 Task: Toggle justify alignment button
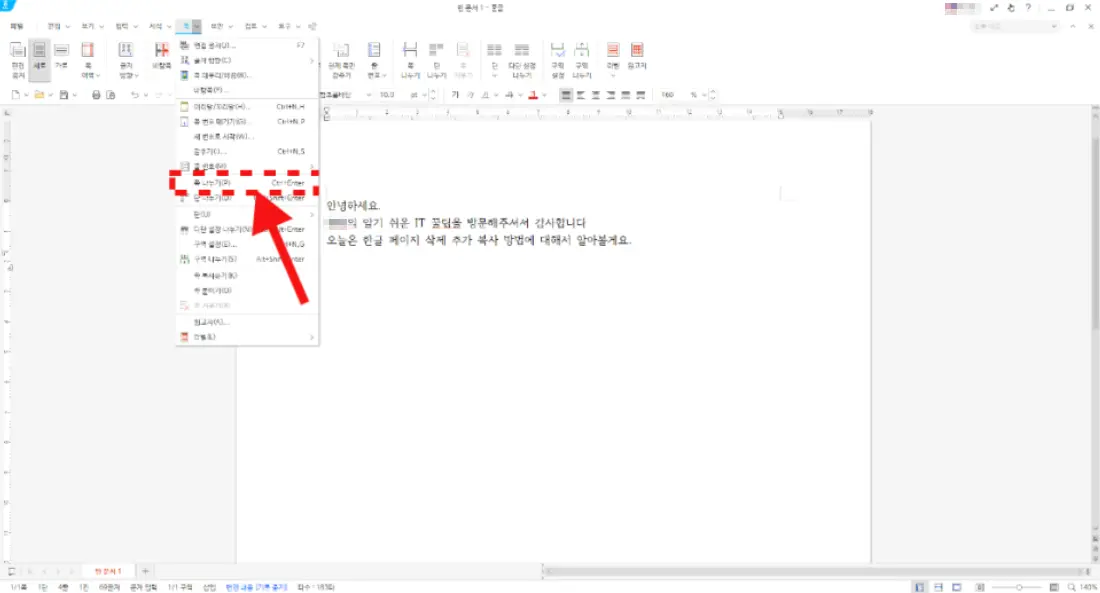[x=566, y=95]
